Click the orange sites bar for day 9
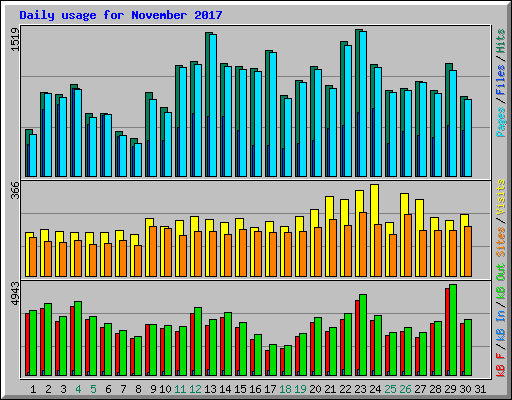 click(153, 252)
